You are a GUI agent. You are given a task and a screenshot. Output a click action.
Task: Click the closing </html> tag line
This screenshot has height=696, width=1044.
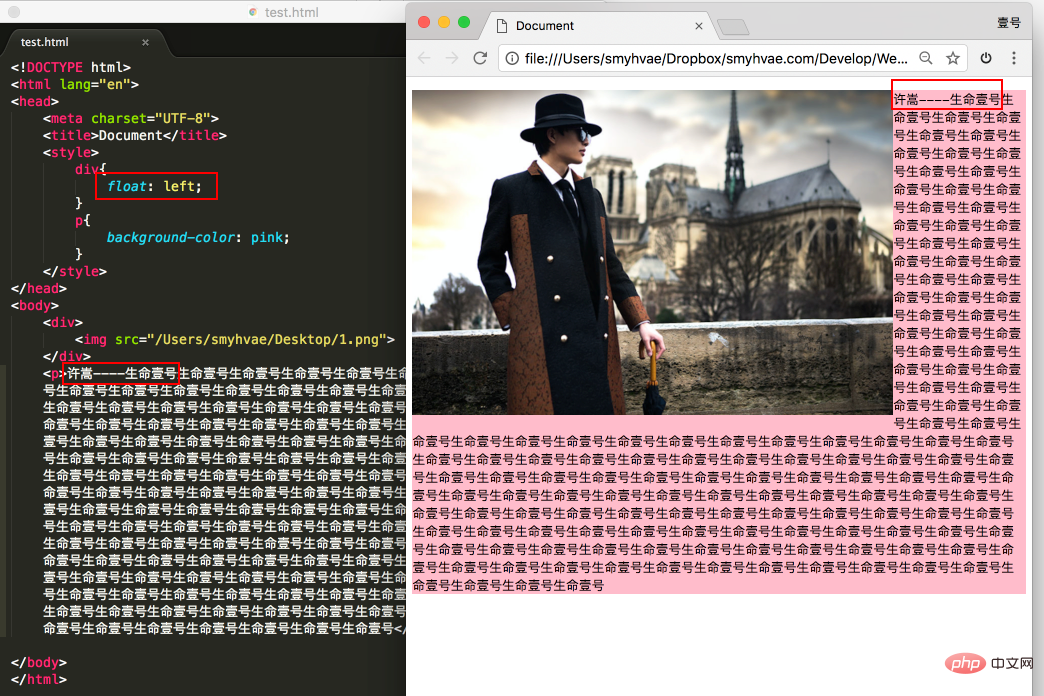(x=39, y=679)
